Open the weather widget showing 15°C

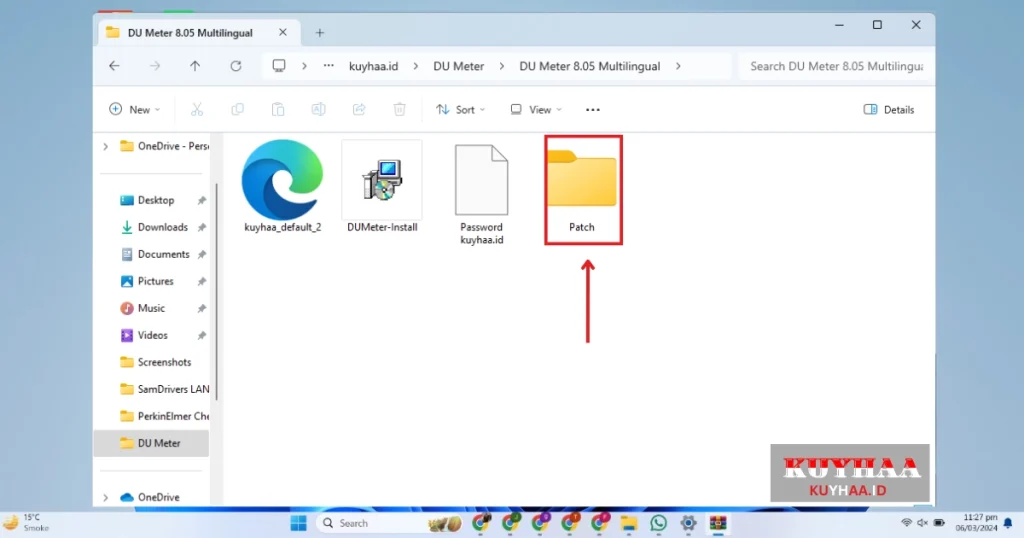(27, 523)
